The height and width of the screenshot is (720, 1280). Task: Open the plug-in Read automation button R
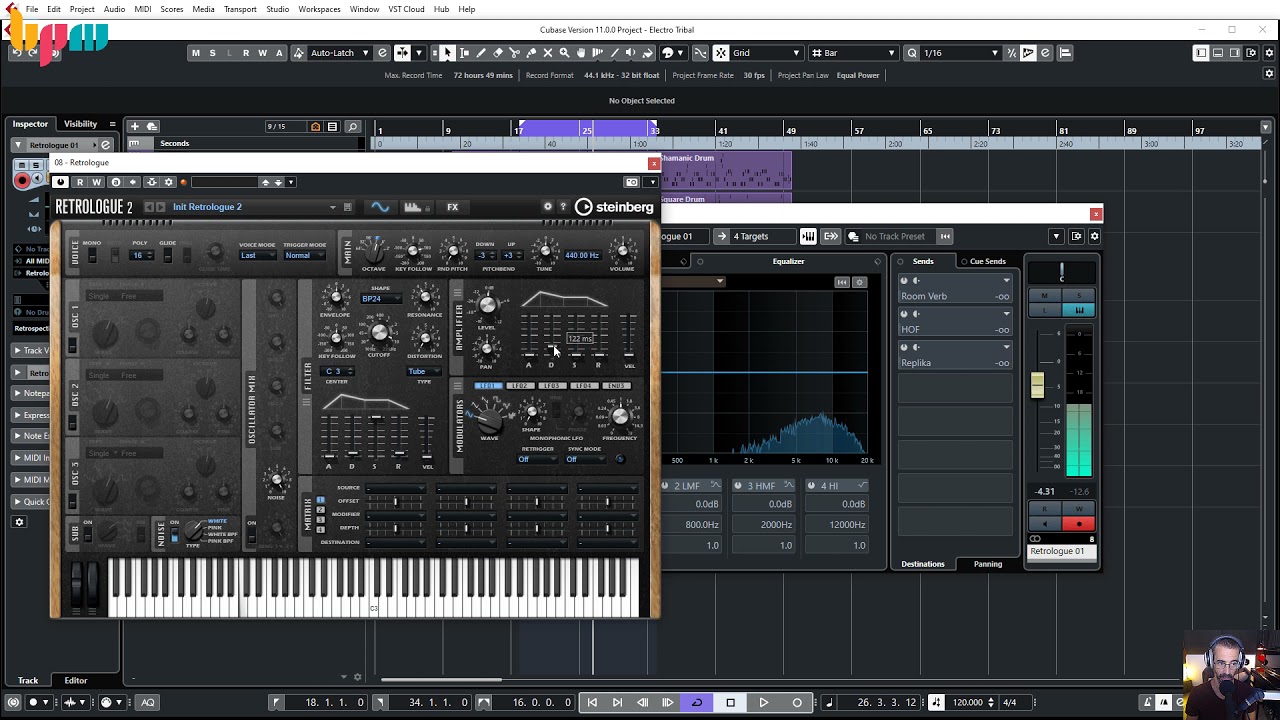coord(80,182)
